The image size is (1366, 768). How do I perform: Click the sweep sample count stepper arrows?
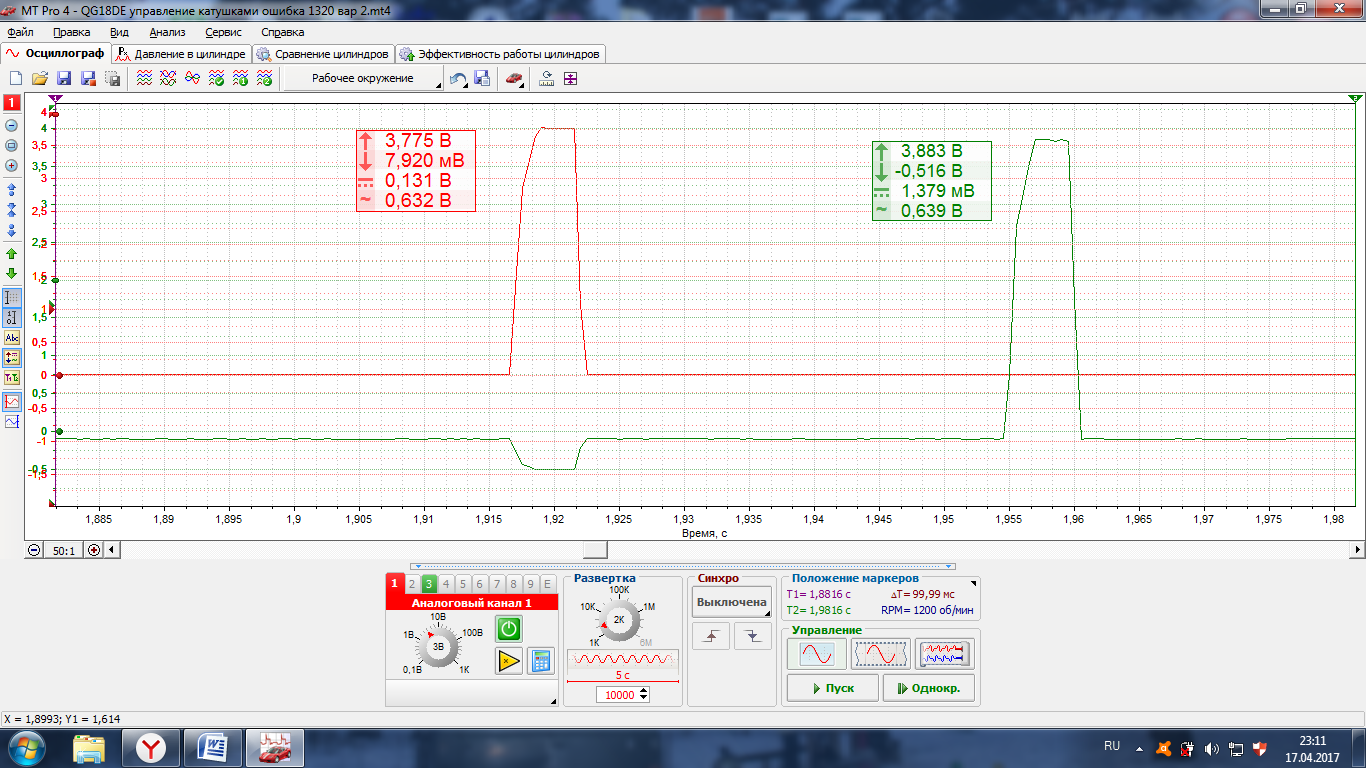[x=643, y=694]
